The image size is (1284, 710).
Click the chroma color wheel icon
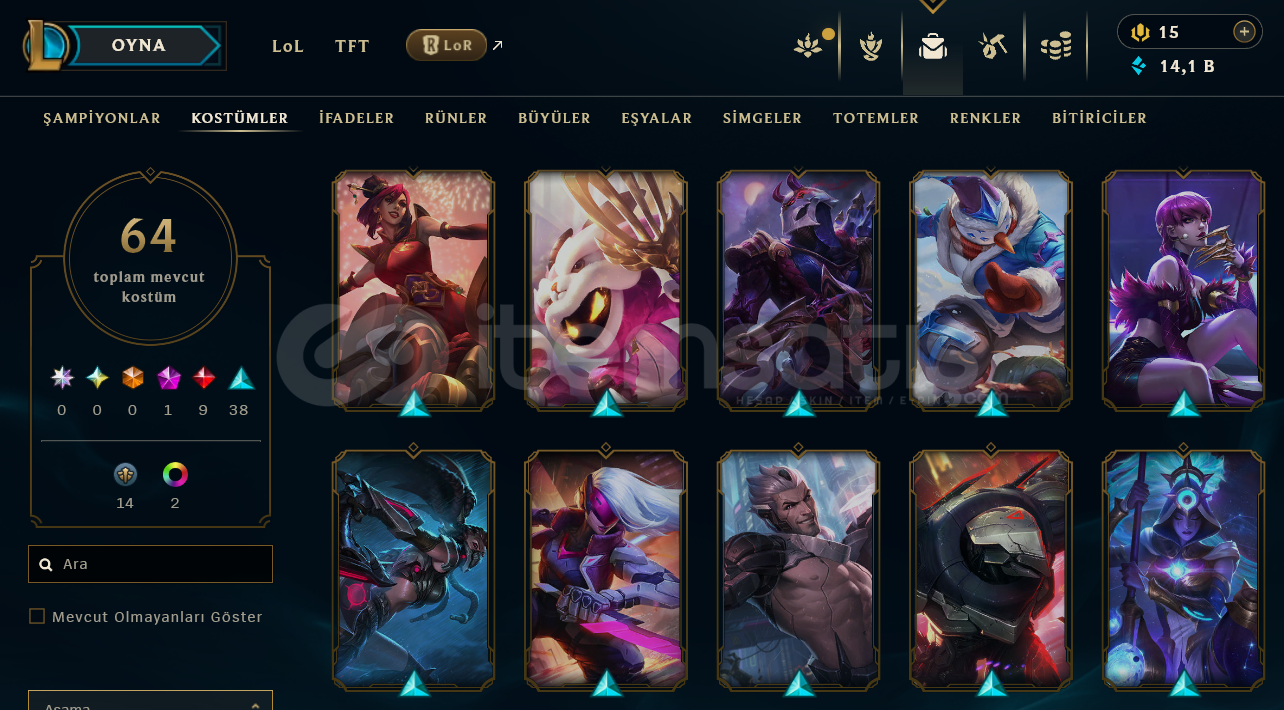175,475
